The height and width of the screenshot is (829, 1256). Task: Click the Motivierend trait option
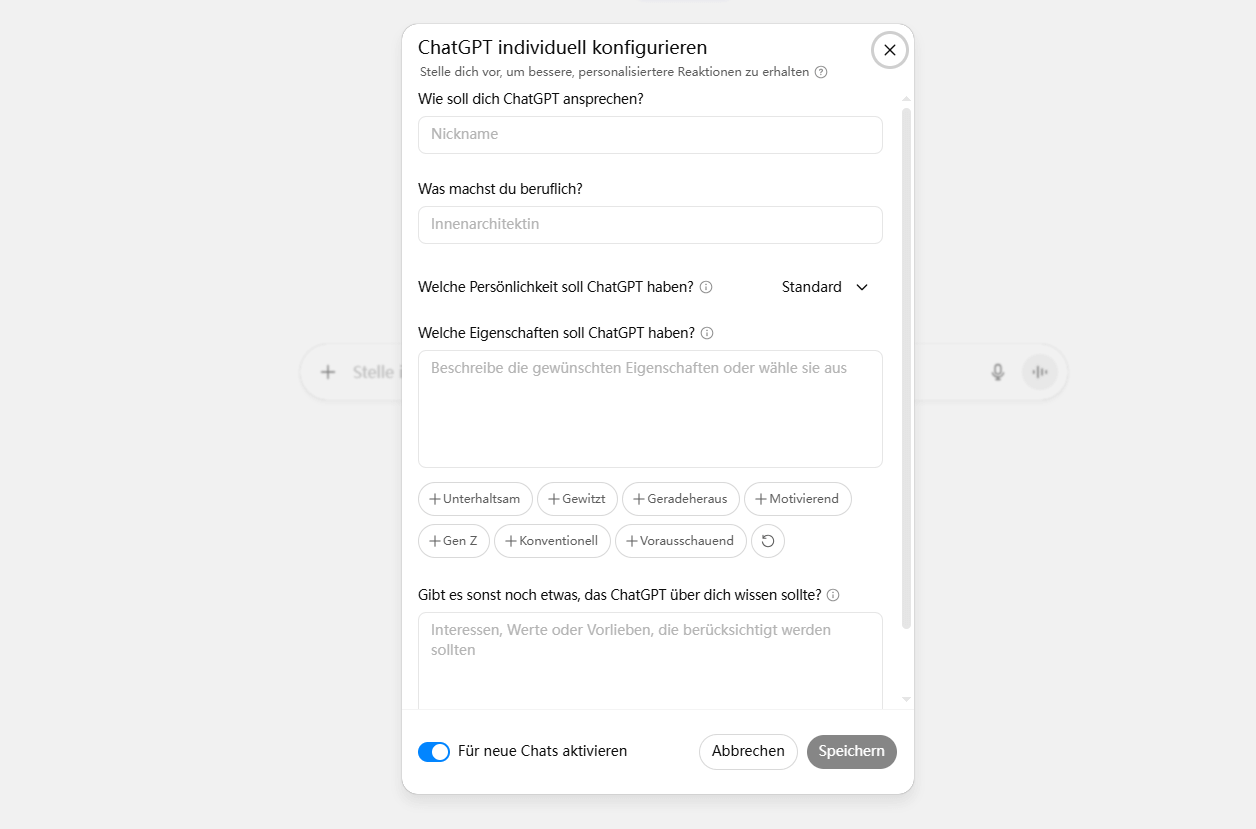[797, 498]
